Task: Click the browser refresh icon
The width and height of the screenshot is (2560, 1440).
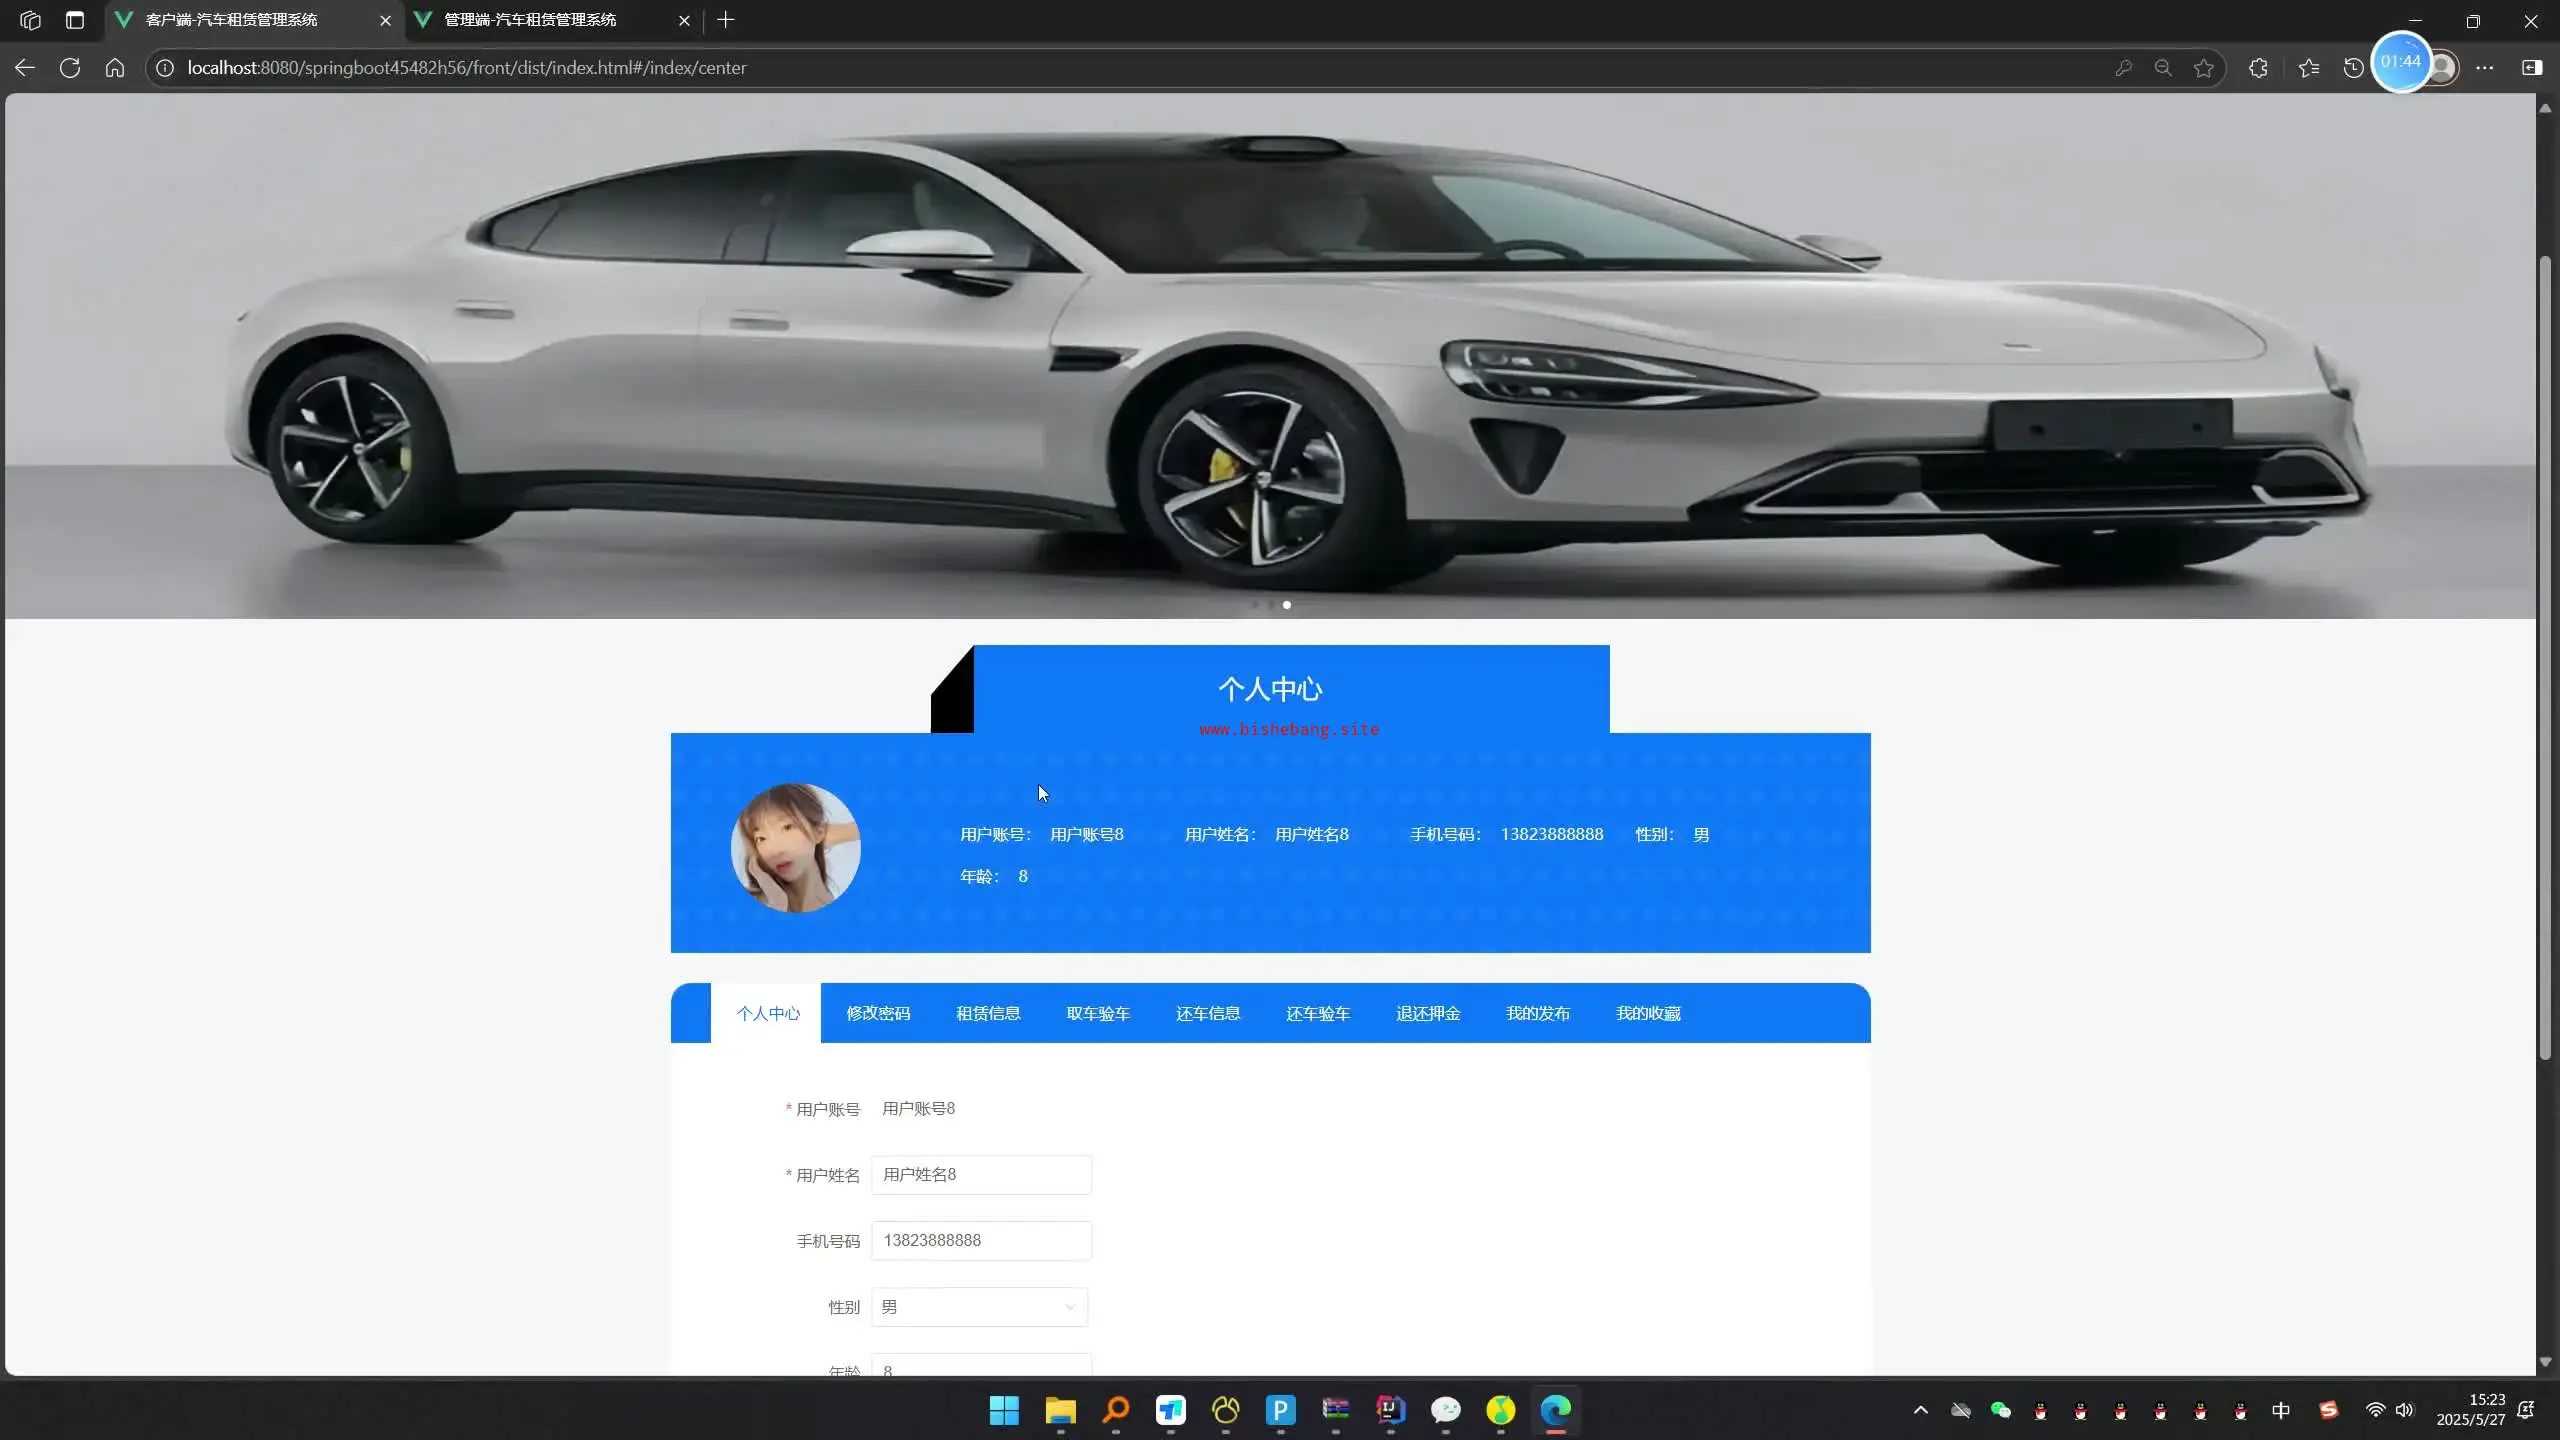Action: tap(69, 68)
